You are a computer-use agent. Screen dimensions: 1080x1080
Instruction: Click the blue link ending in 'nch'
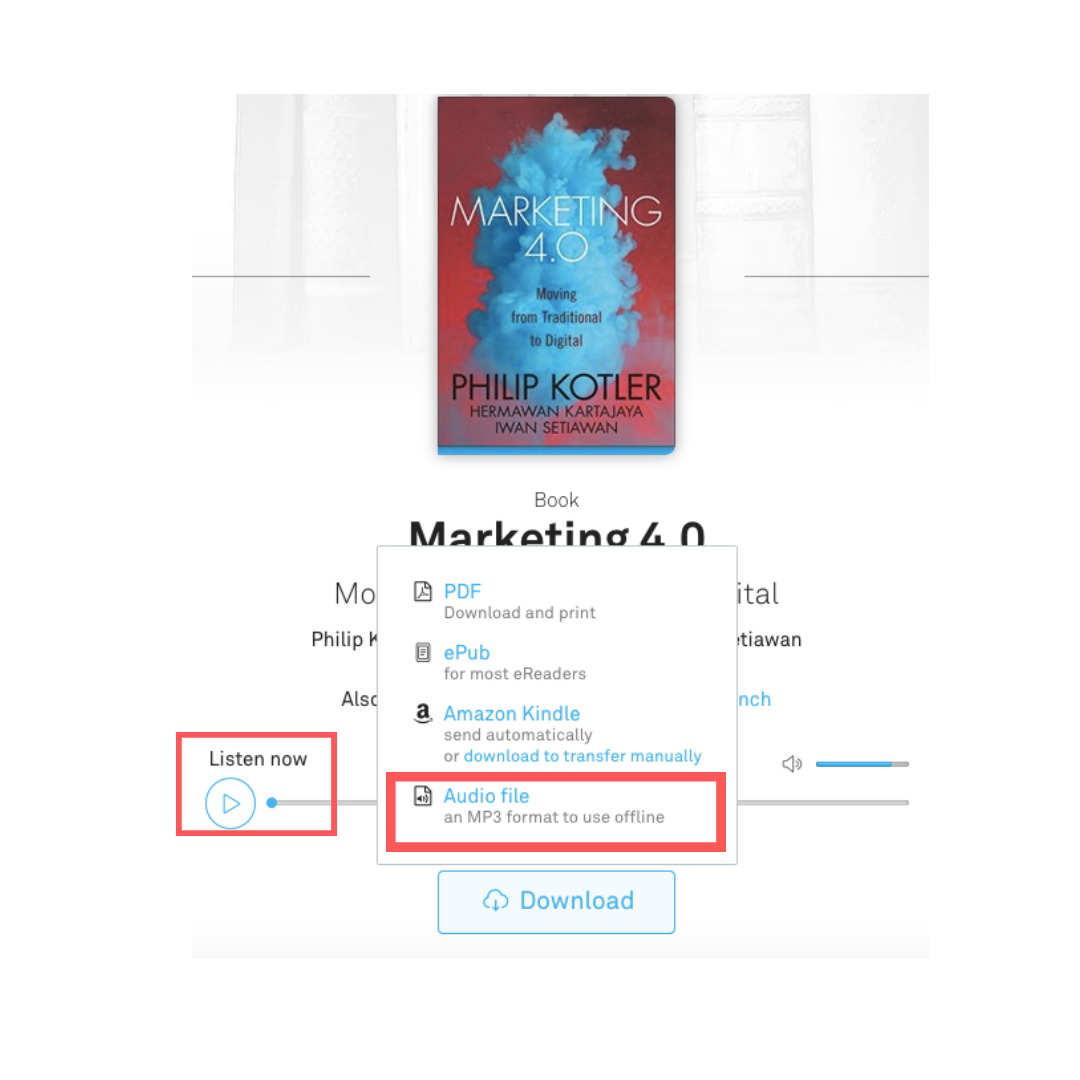754,699
